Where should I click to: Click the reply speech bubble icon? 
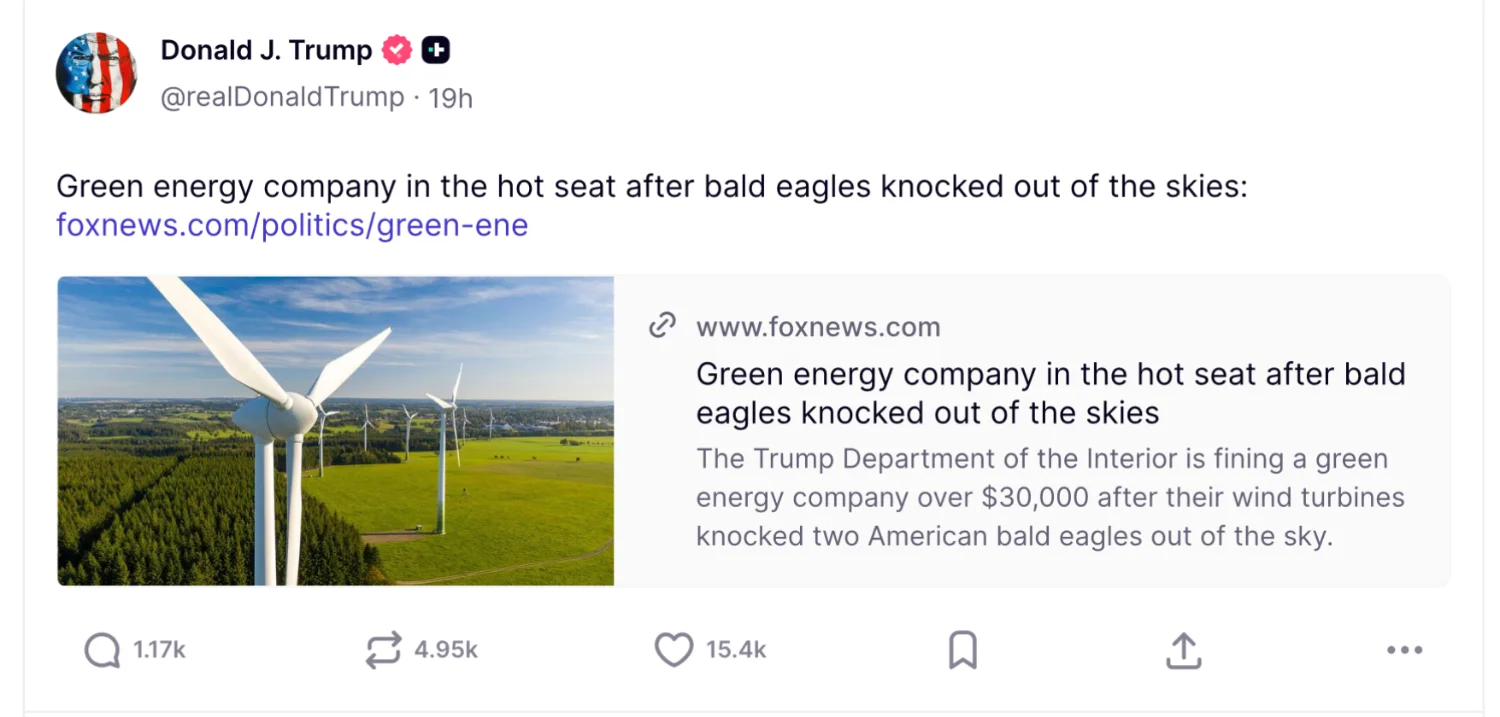tap(102, 651)
